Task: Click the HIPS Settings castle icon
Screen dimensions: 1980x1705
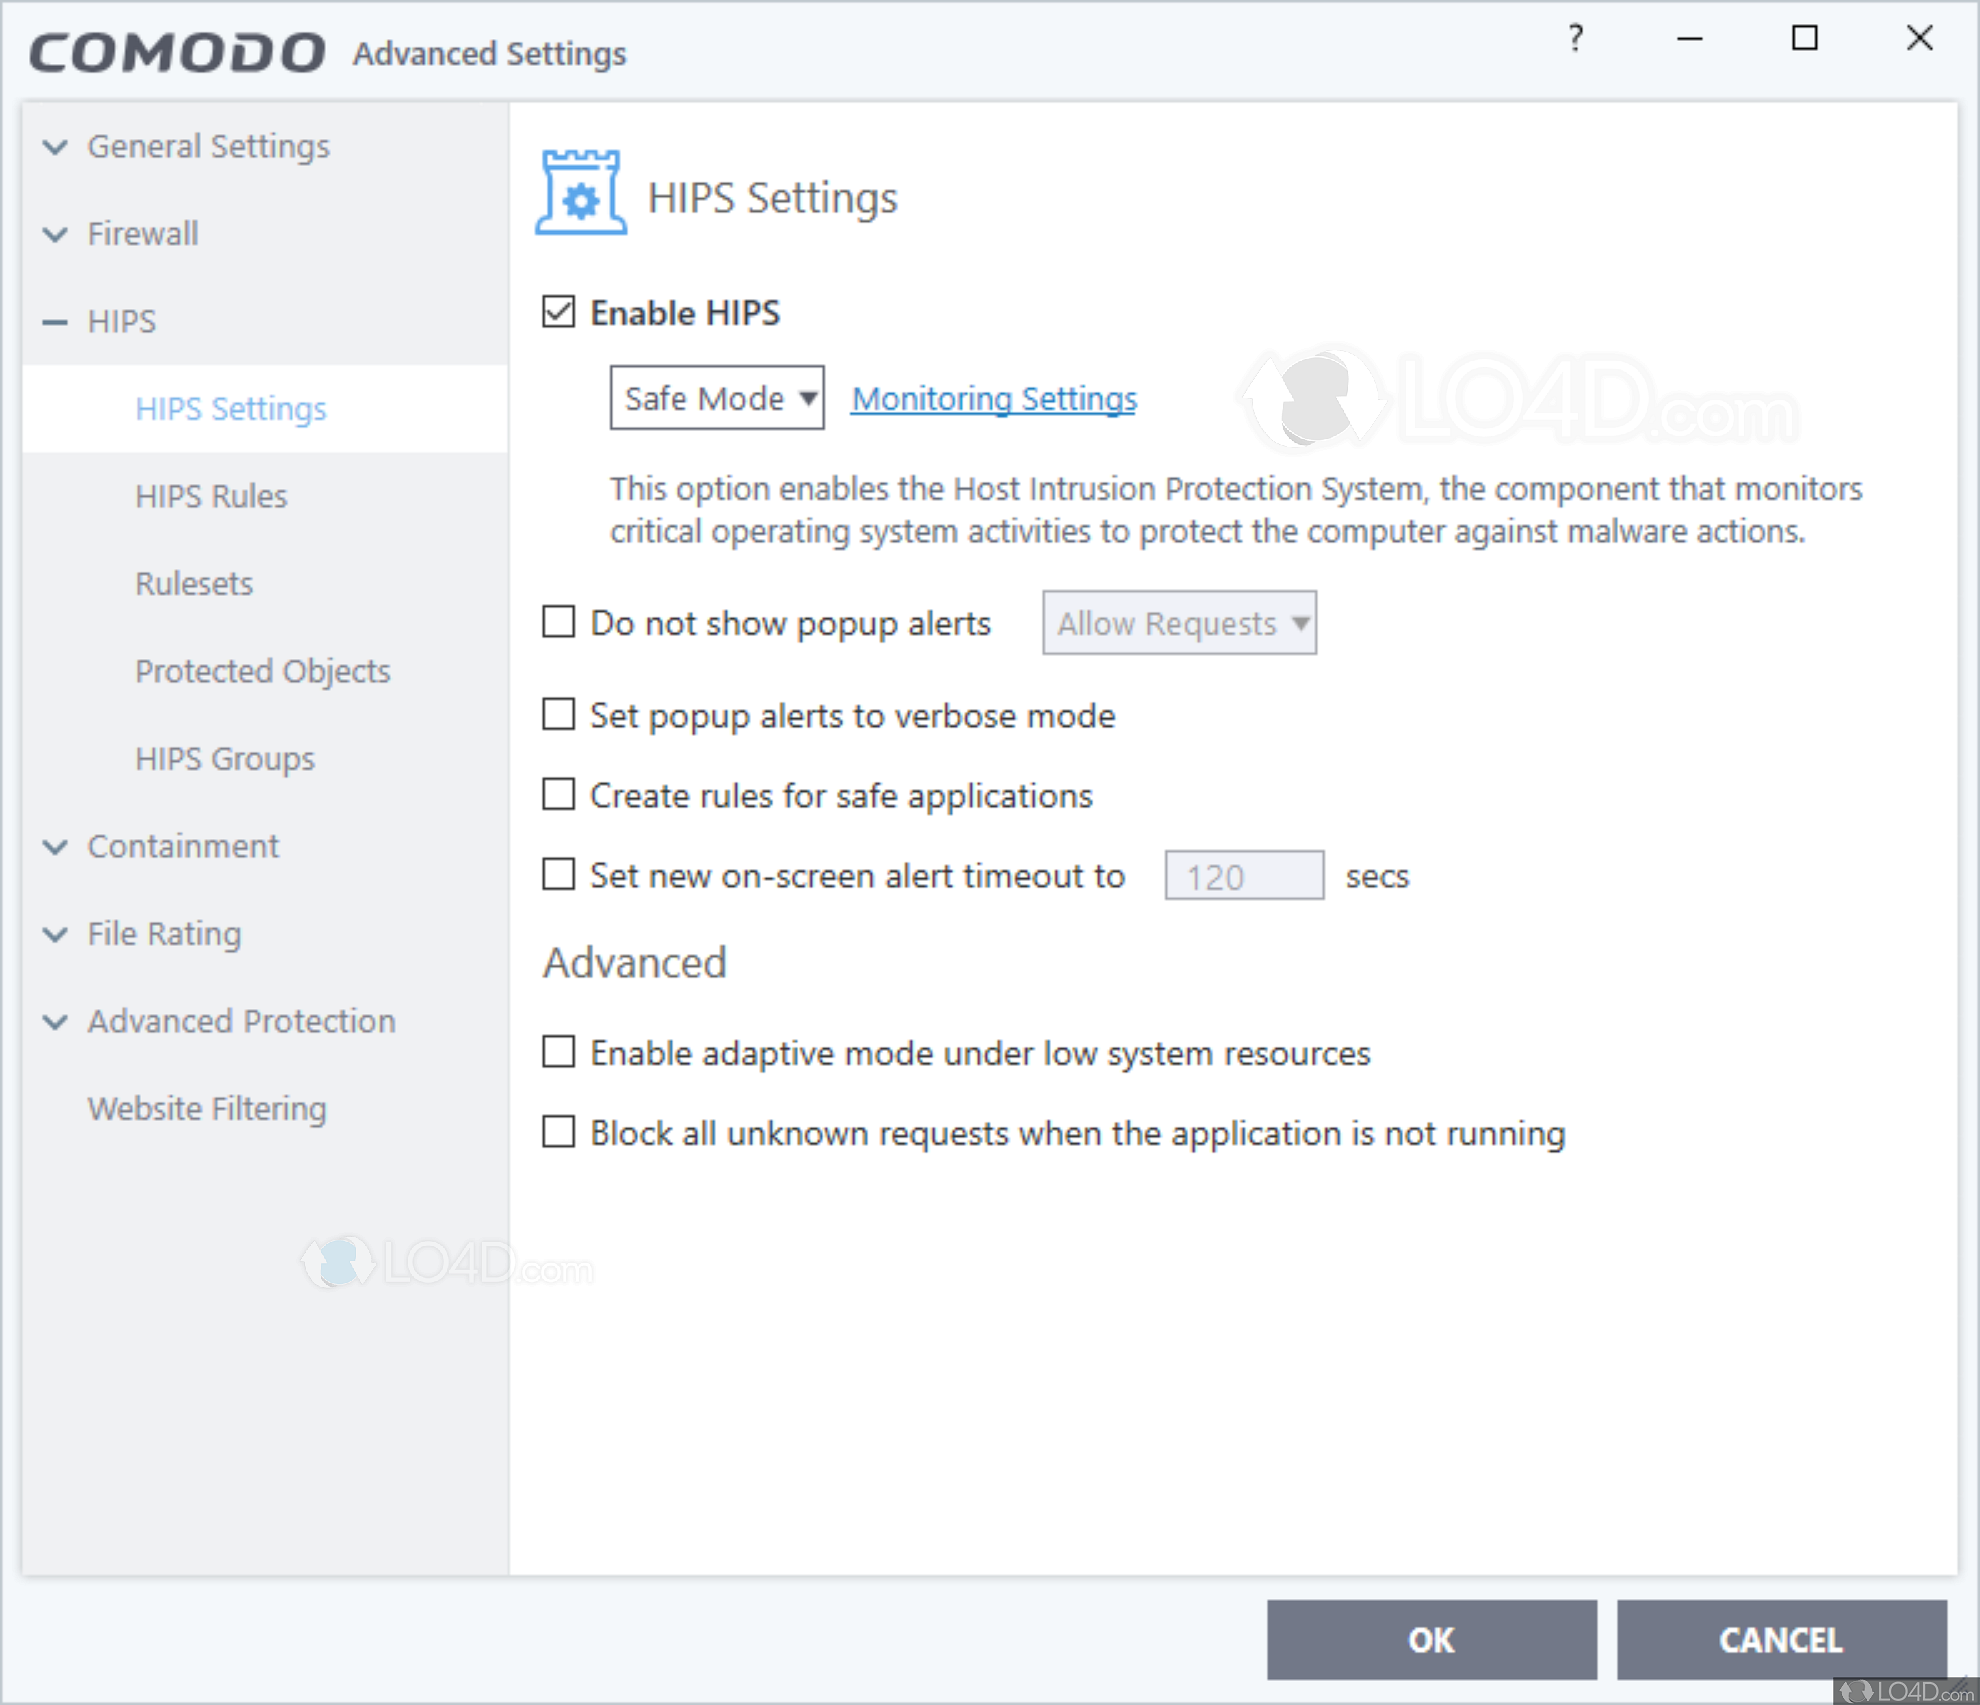Action: (x=580, y=194)
